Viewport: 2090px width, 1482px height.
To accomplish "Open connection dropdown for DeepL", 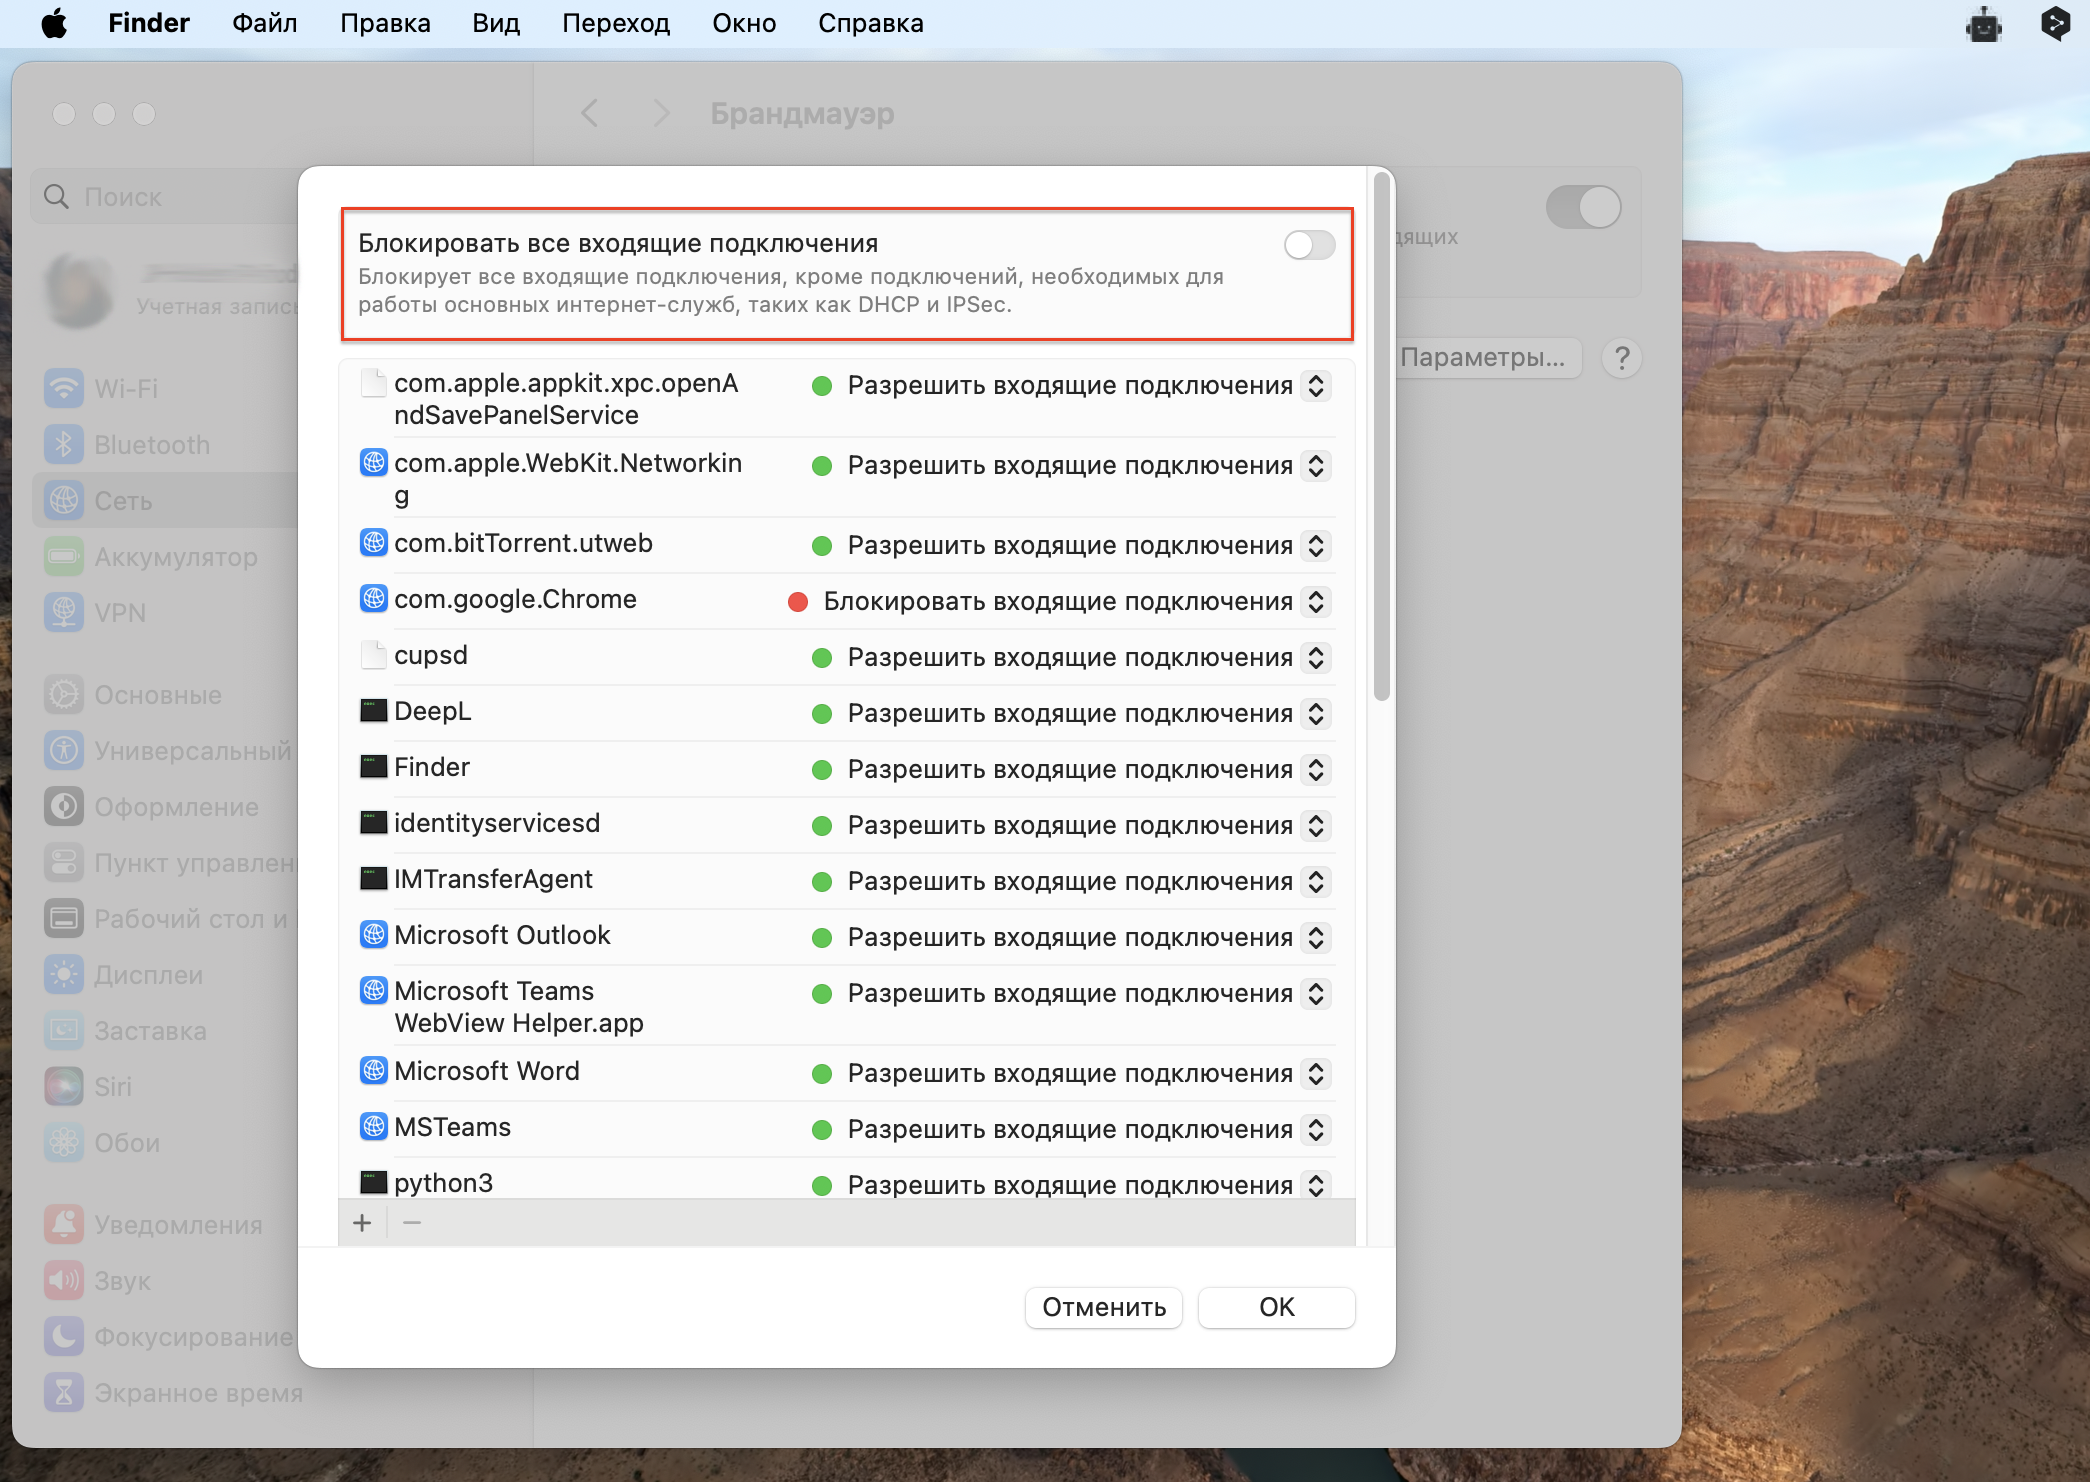I will (x=1316, y=713).
